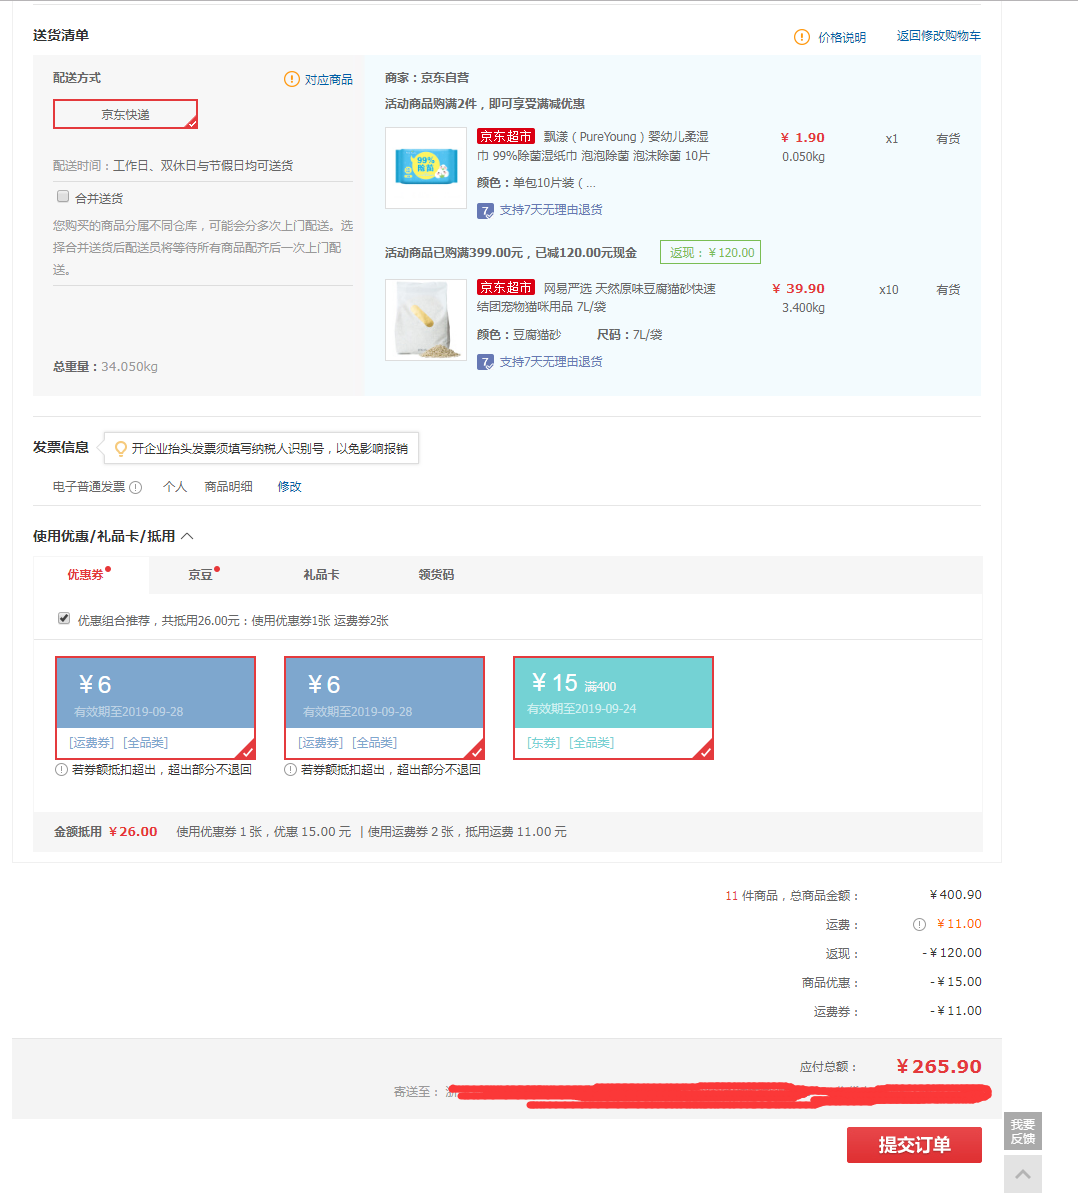Click 修改 invoice link
This screenshot has width=1078, height=1201.
[289, 487]
